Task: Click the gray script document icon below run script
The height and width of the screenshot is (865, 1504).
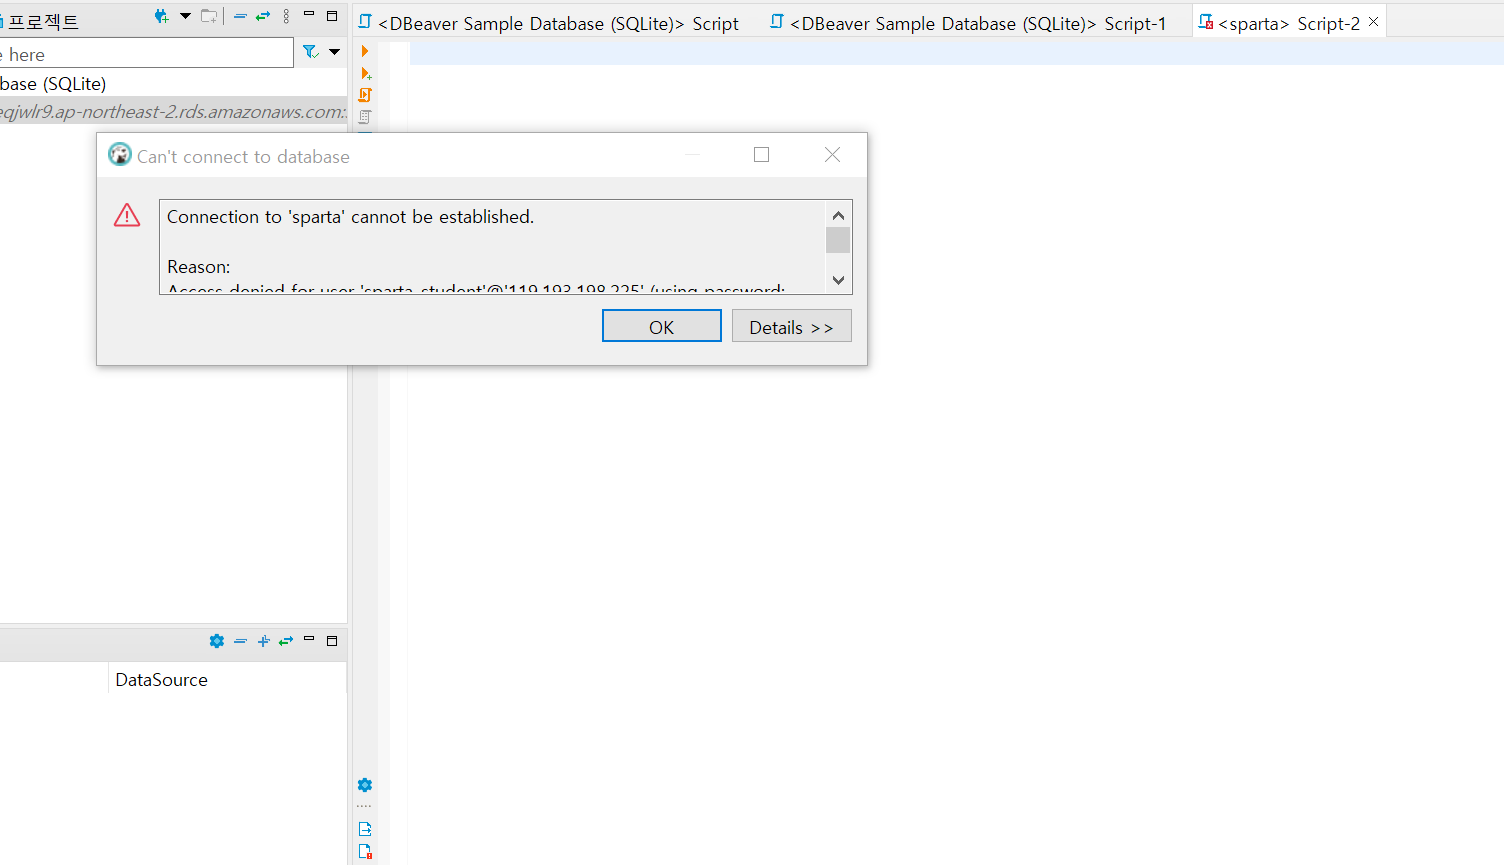Action: point(365,117)
